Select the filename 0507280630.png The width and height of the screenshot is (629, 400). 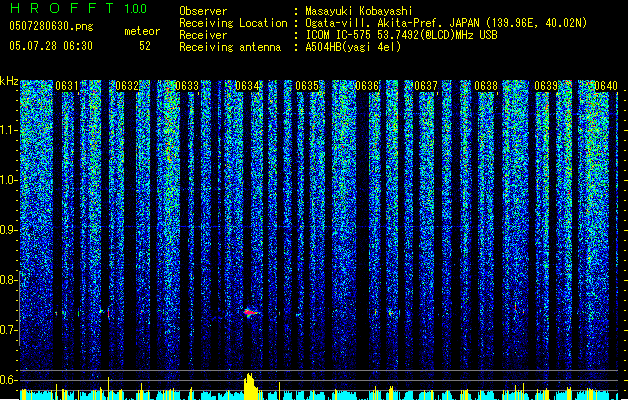51,26
